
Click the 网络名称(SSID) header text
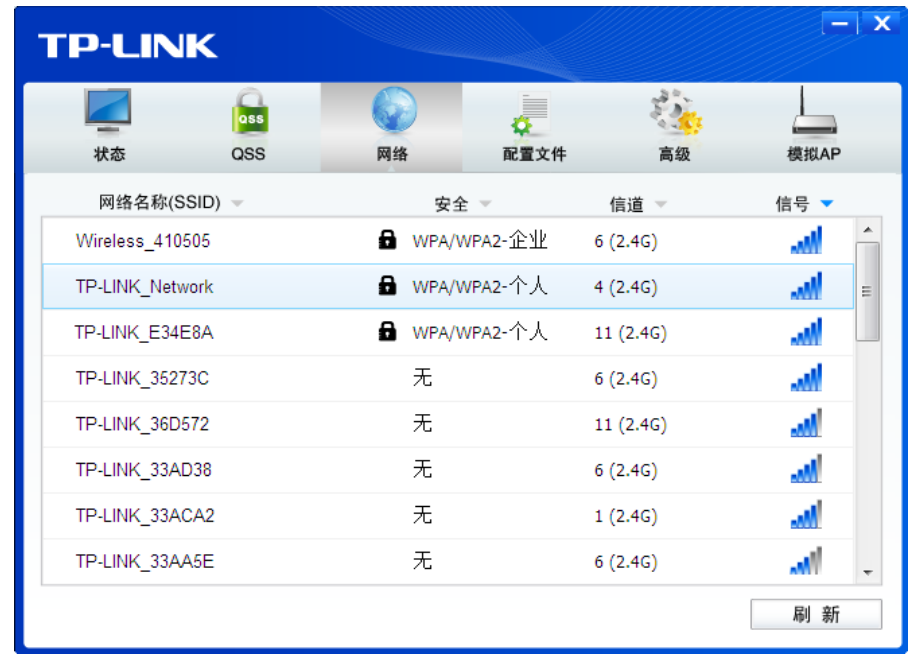pyautogui.click(x=159, y=202)
